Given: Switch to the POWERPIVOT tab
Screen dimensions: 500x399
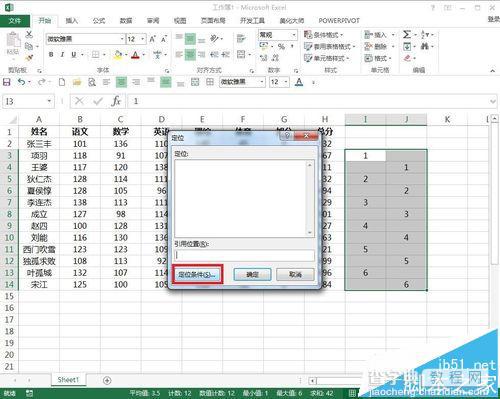Looking at the screenshot, I should [339, 21].
